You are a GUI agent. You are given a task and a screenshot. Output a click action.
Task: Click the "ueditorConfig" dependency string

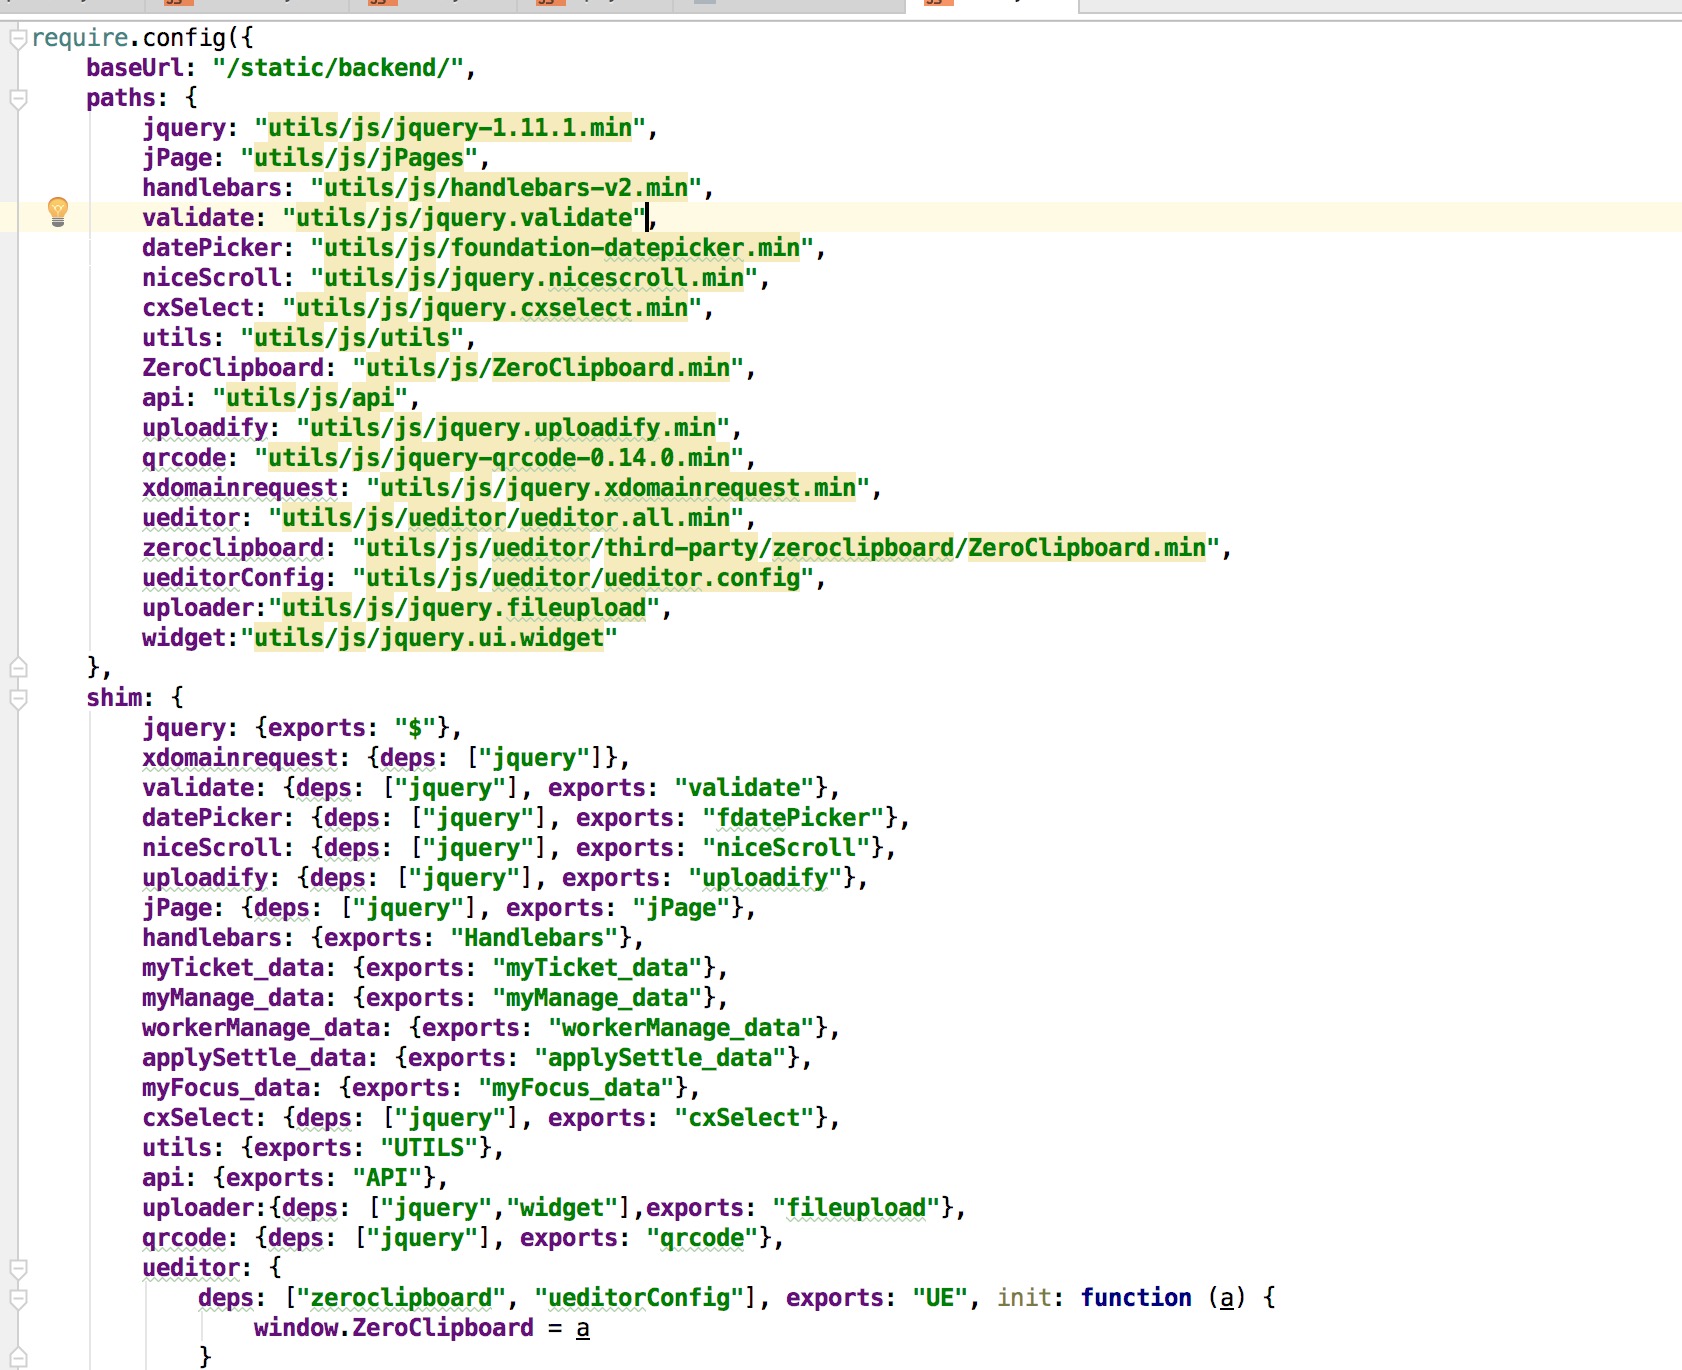click(x=639, y=1298)
